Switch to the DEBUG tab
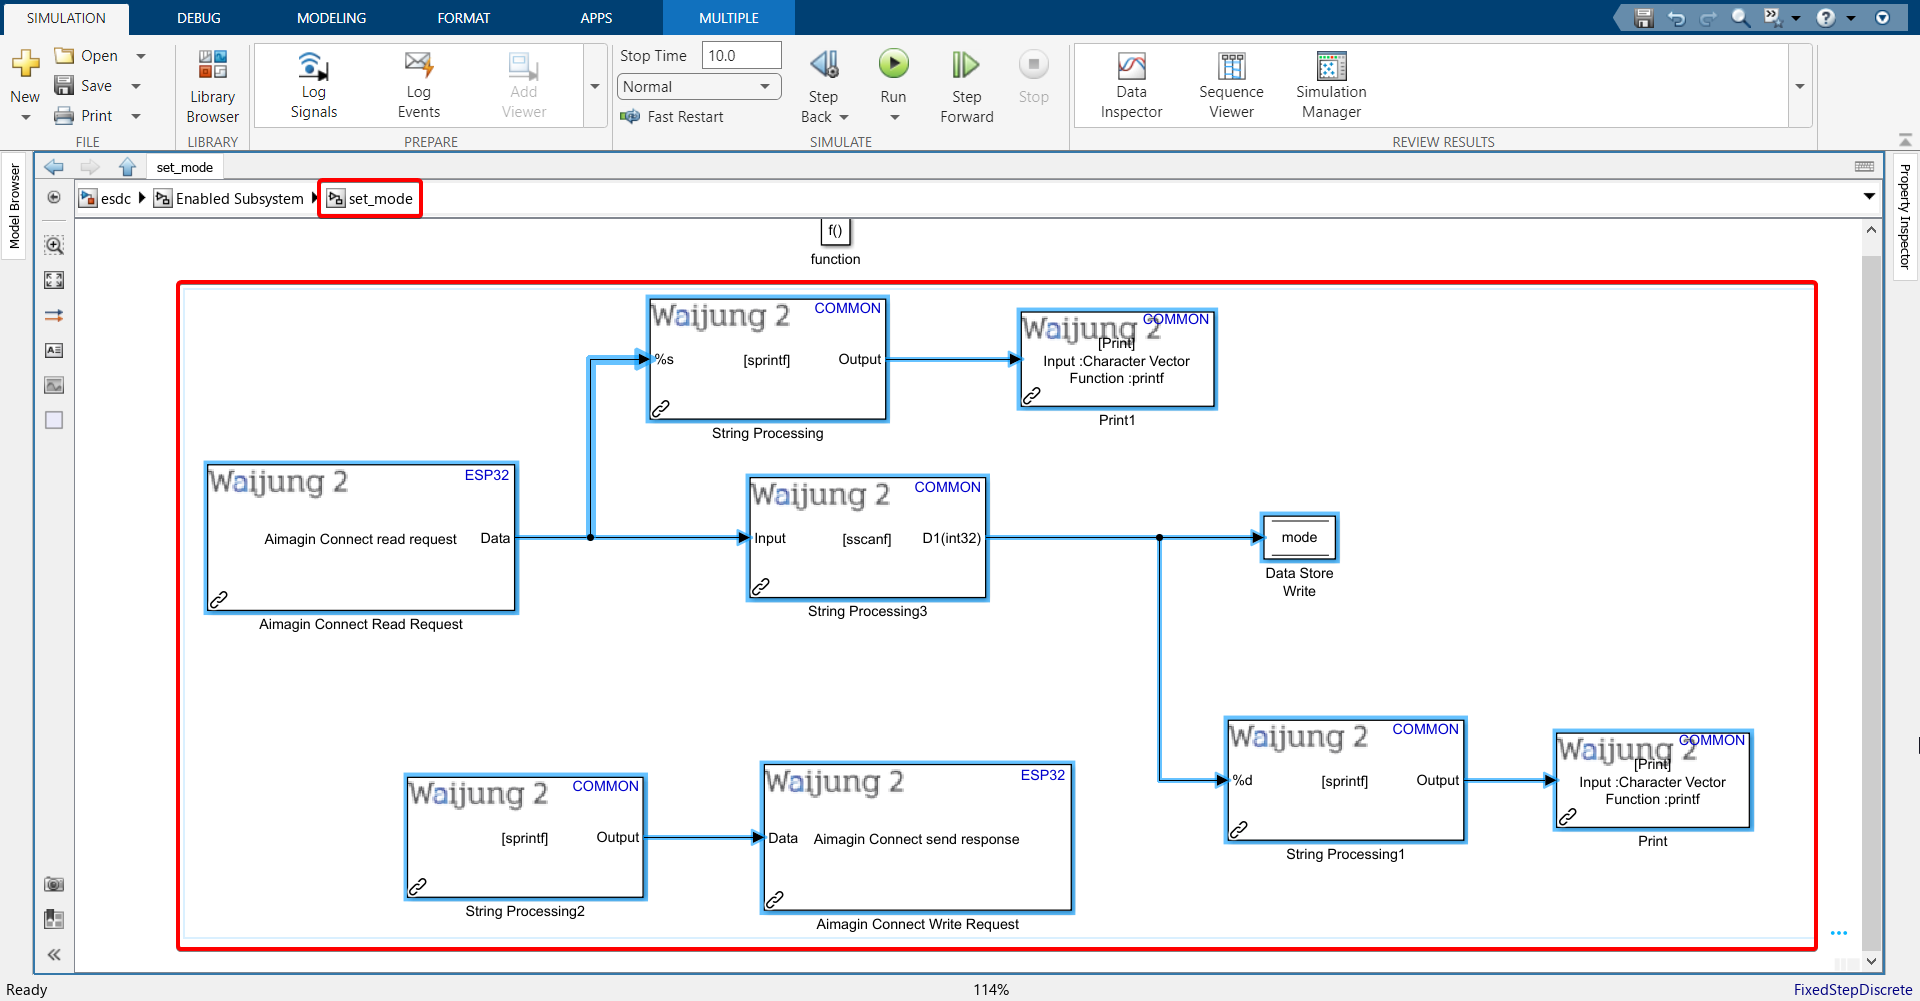This screenshot has height=1001, width=1920. point(199,18)
